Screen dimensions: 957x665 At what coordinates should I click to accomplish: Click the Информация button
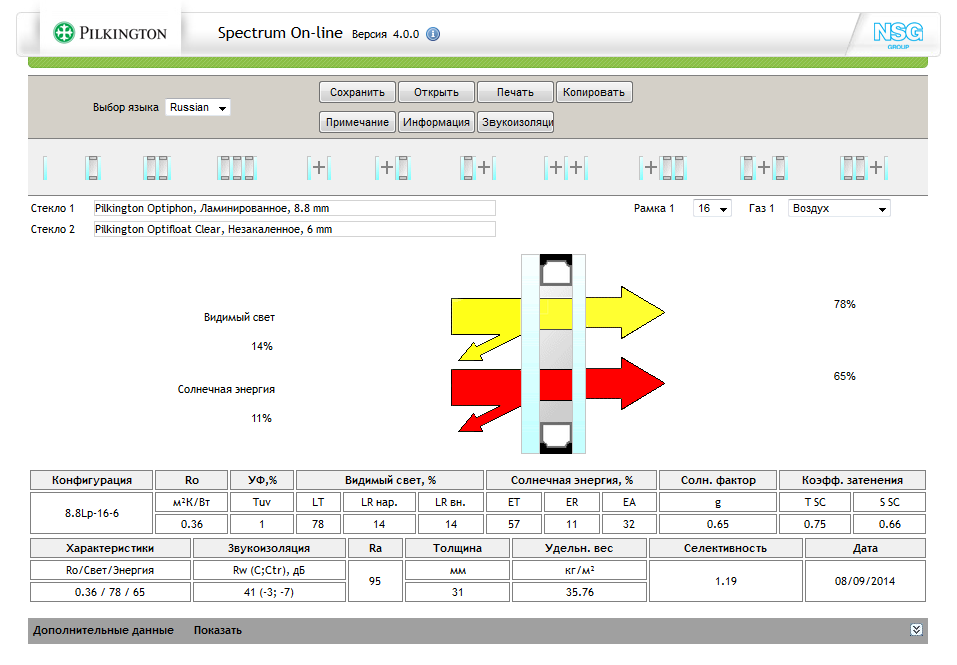[x=436, y=122]
